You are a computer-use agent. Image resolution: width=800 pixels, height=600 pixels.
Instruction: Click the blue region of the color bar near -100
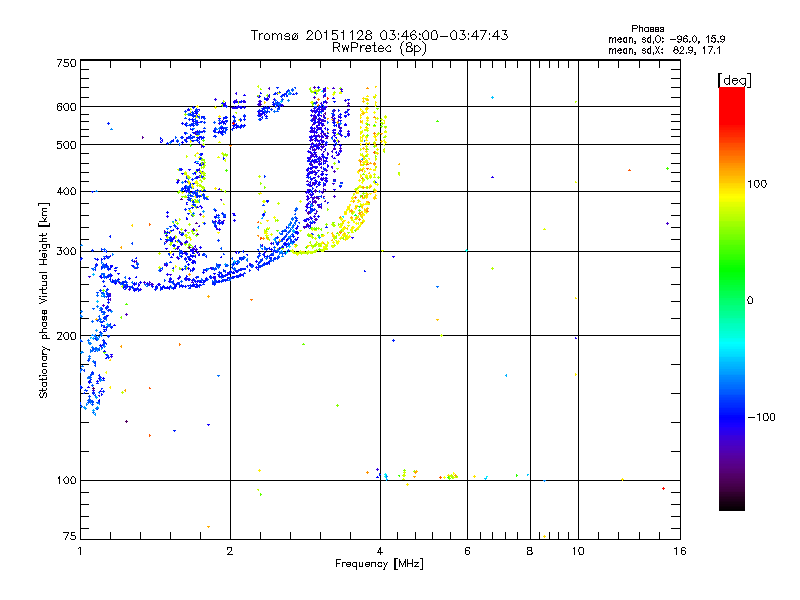coord(732,417)
